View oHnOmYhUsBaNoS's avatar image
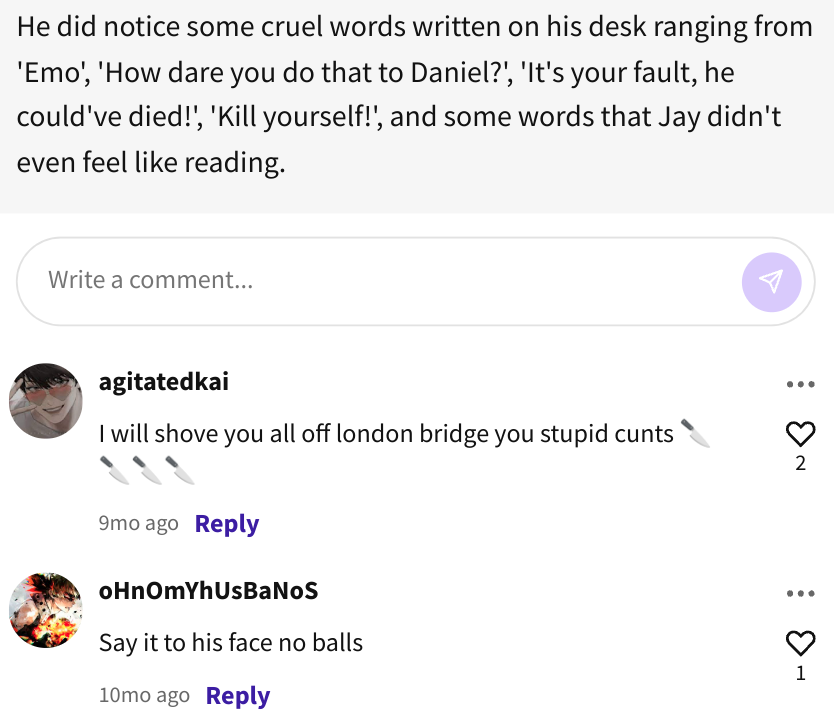 (46, 610)
